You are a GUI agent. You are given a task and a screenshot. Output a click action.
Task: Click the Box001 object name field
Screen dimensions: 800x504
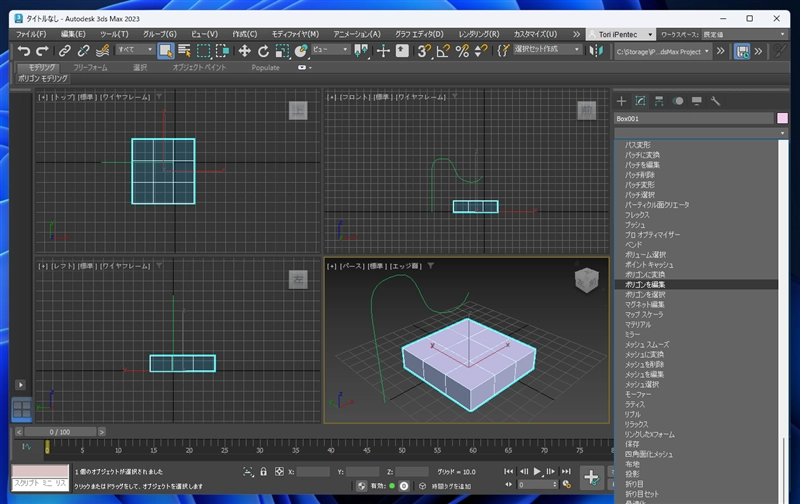pos(694,118)
